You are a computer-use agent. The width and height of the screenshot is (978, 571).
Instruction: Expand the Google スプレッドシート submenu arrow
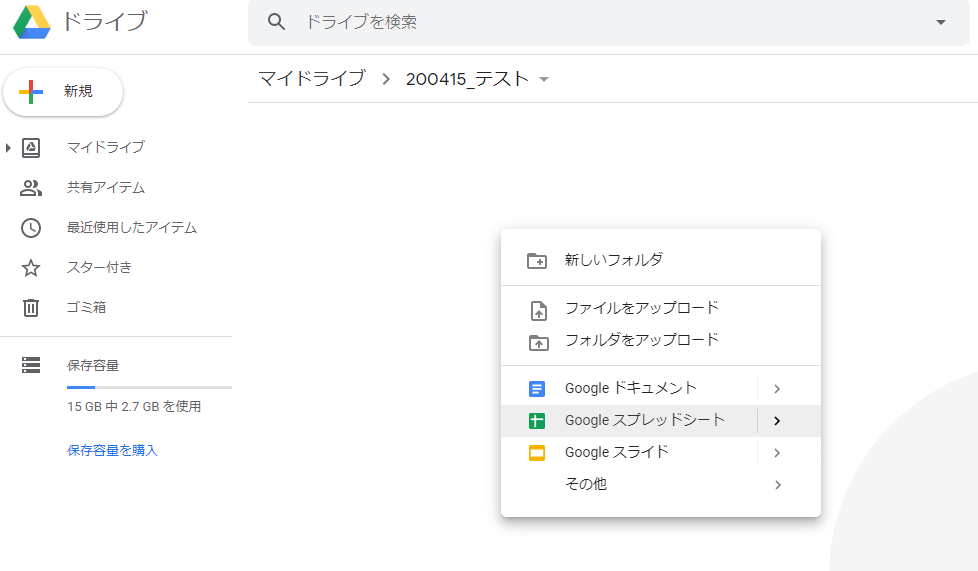pos(777,421)
